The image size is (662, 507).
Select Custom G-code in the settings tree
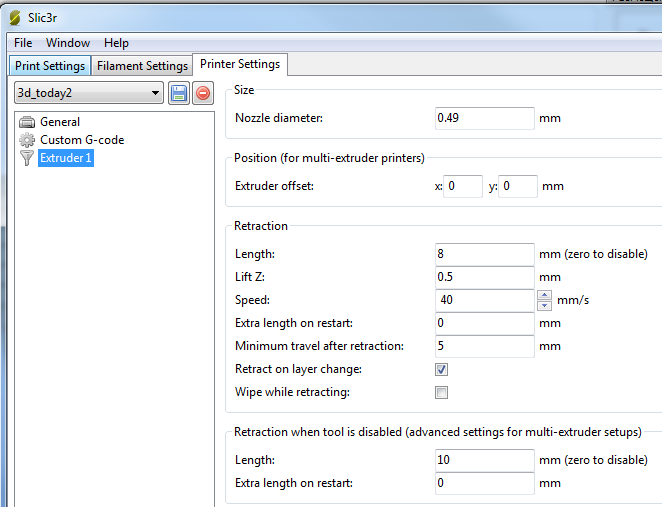(82, 140)
